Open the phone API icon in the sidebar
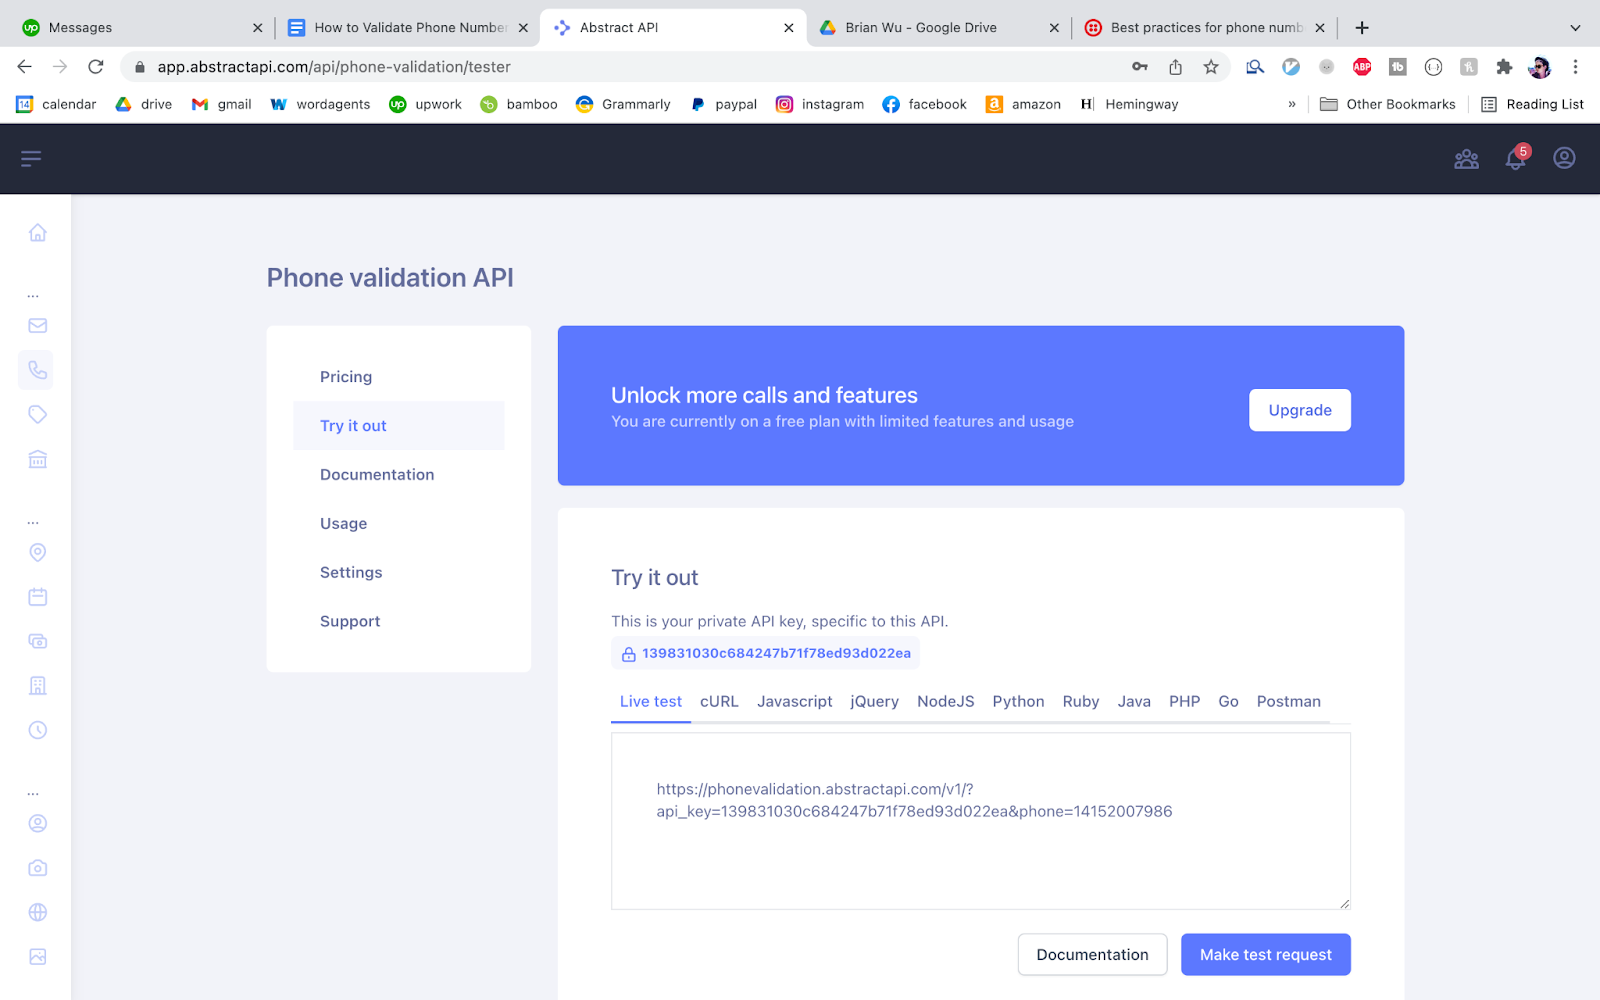Screen dimensions: 1600x1000 pos(37,369)
